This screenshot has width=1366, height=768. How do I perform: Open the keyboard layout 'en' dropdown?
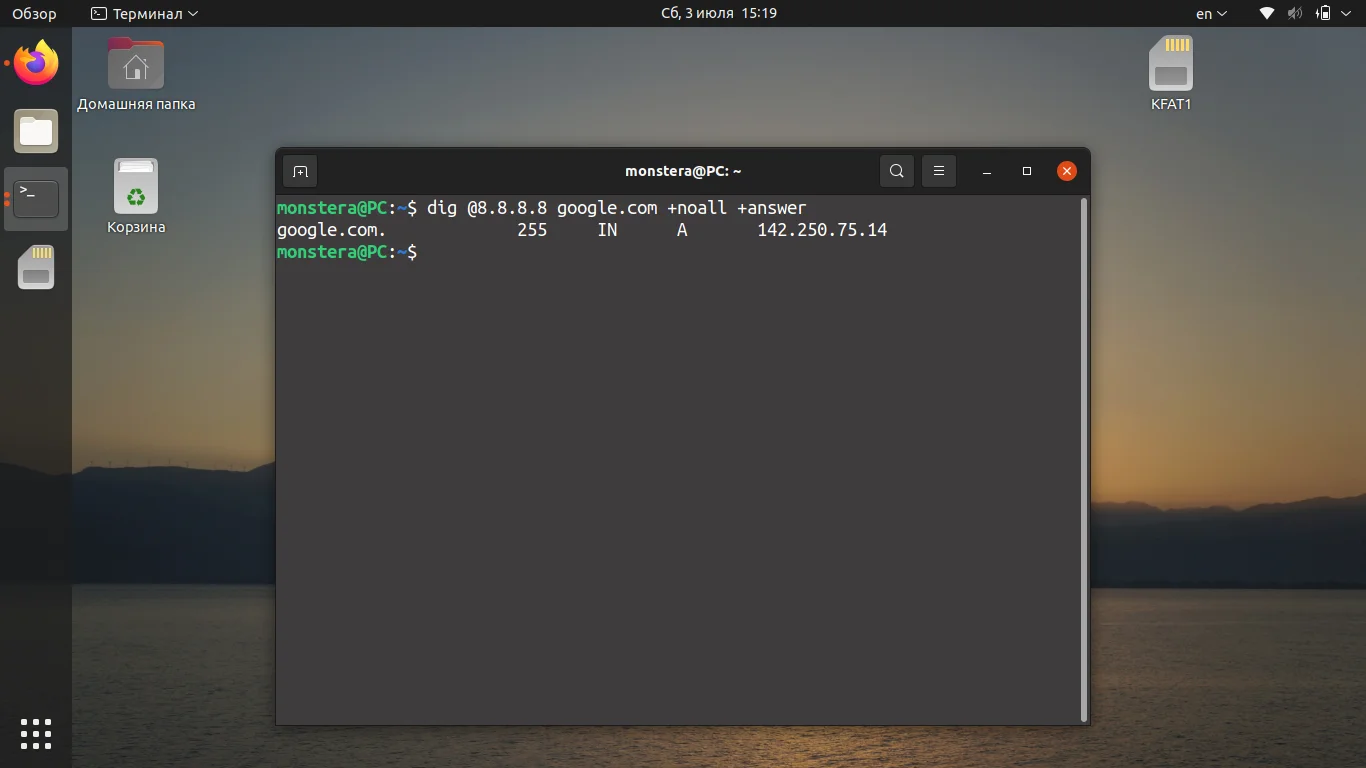pos(1210,13)
